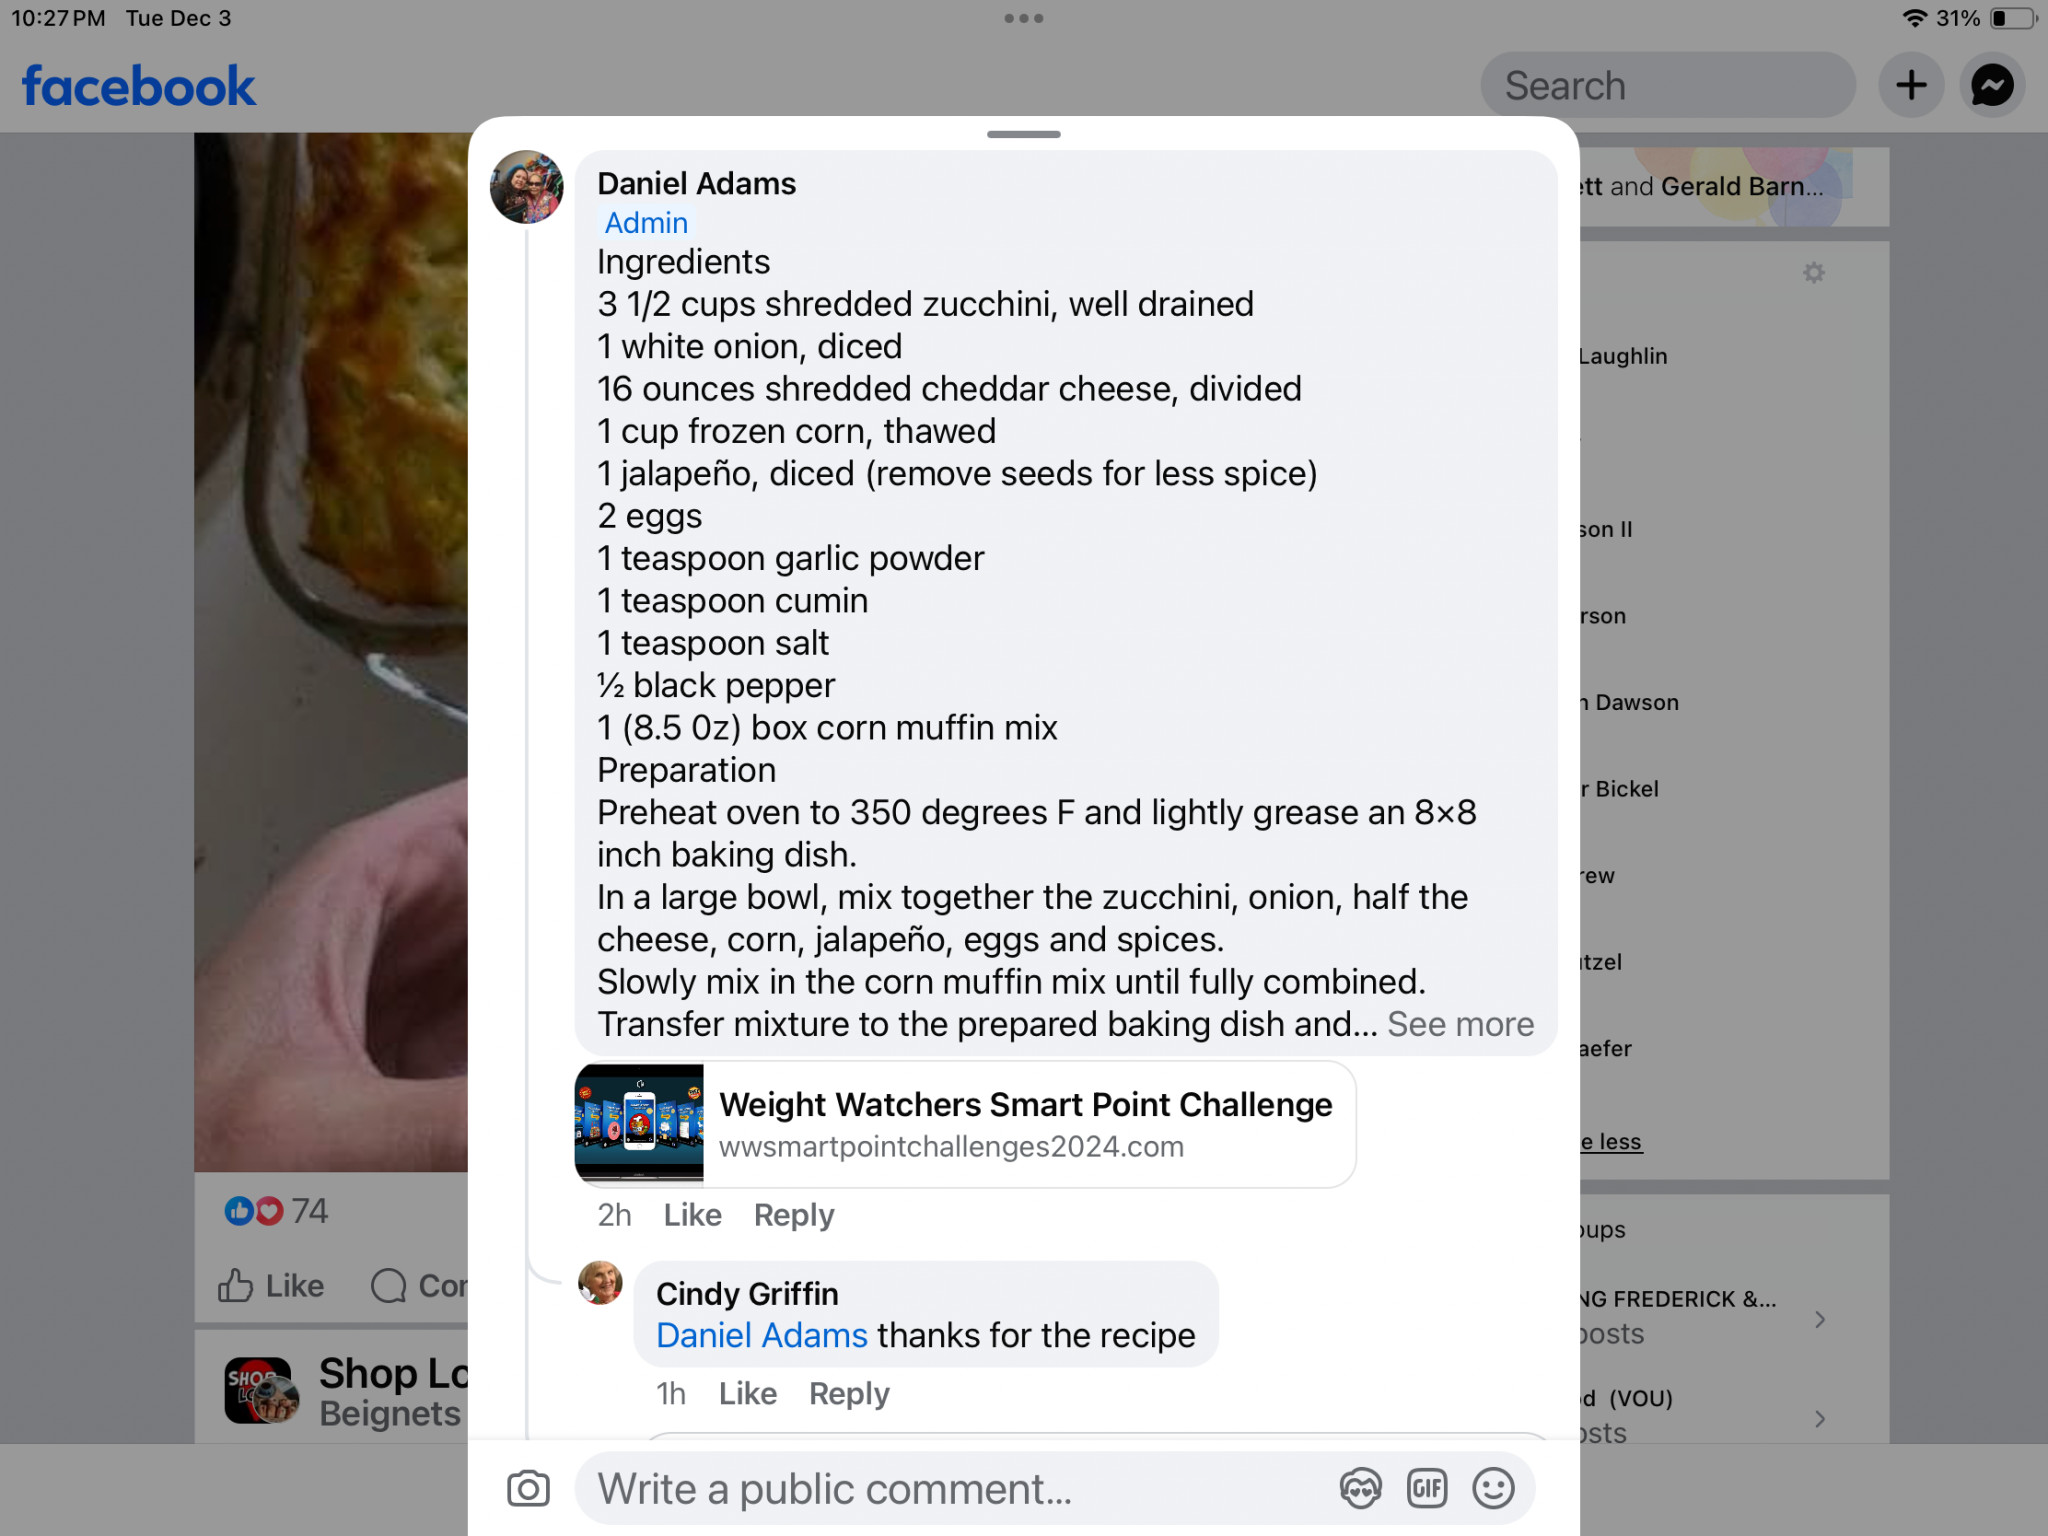Reply to Cindy Griffin's comment
The width and height of the screenshot is (2048, 1536).
[x=849, y=1394]
